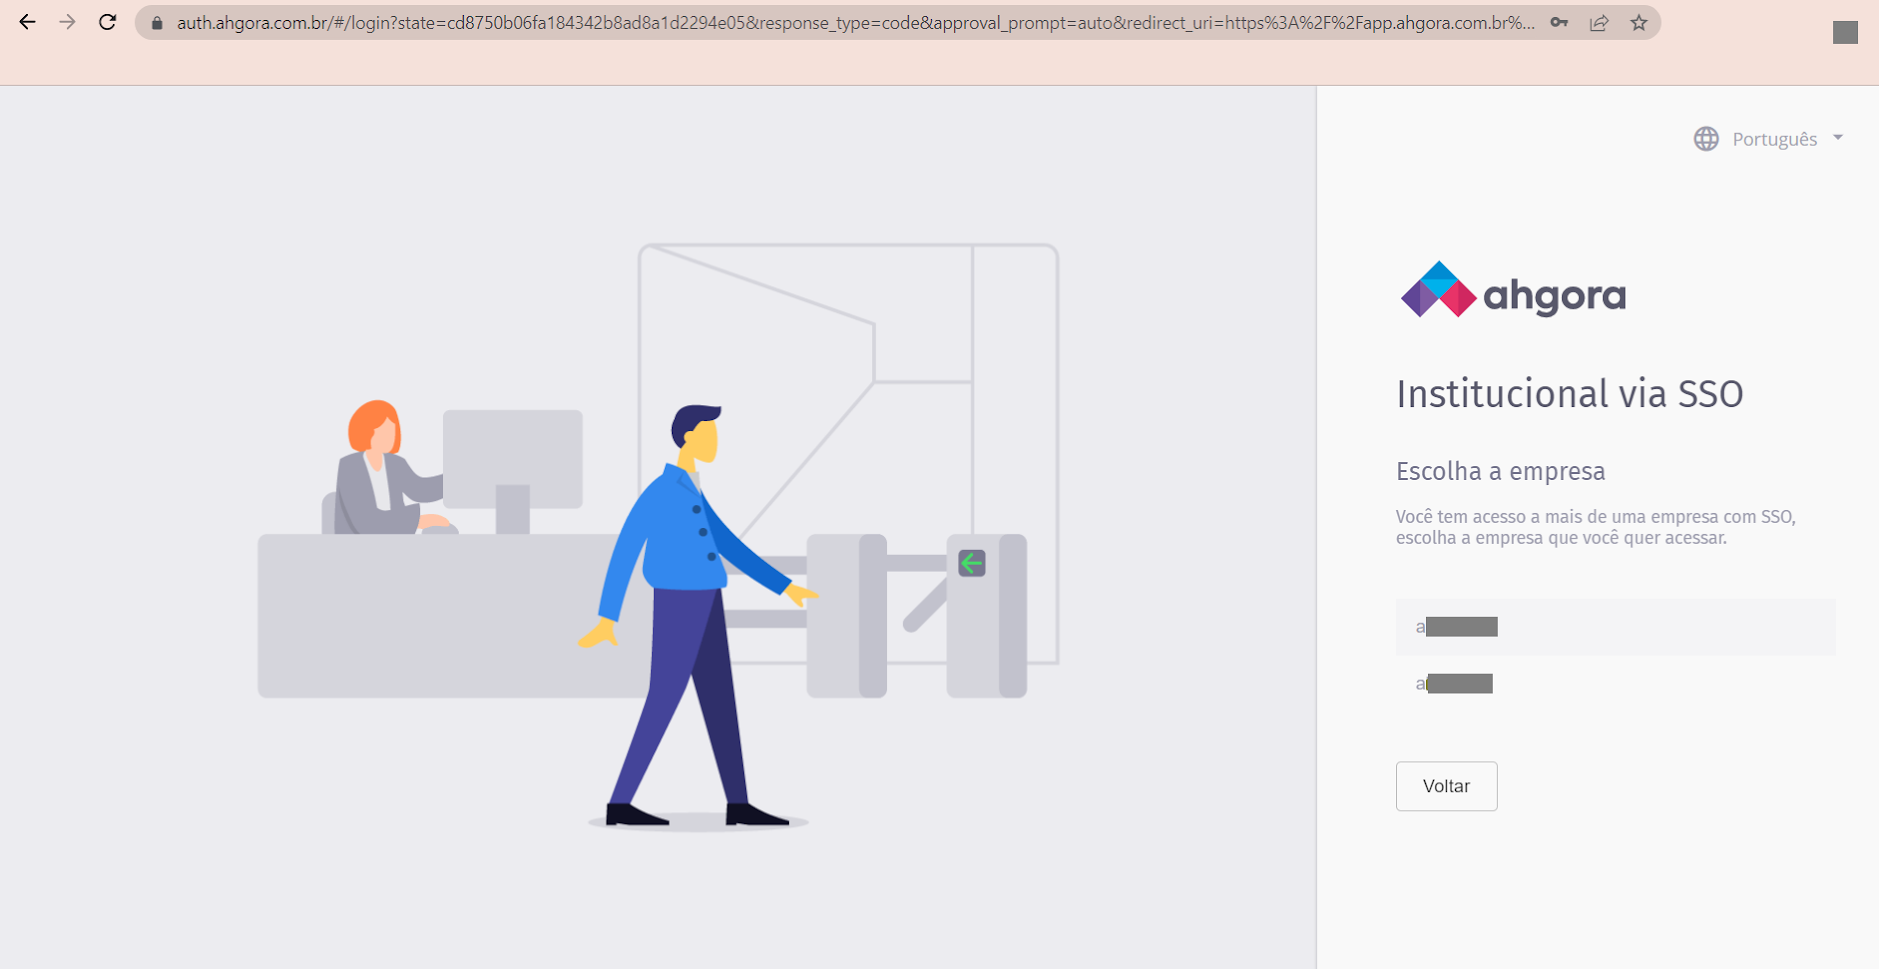Click the share page icon in address bar
This screenshot has height=969, width=1879.
[x=1599, y=22]
